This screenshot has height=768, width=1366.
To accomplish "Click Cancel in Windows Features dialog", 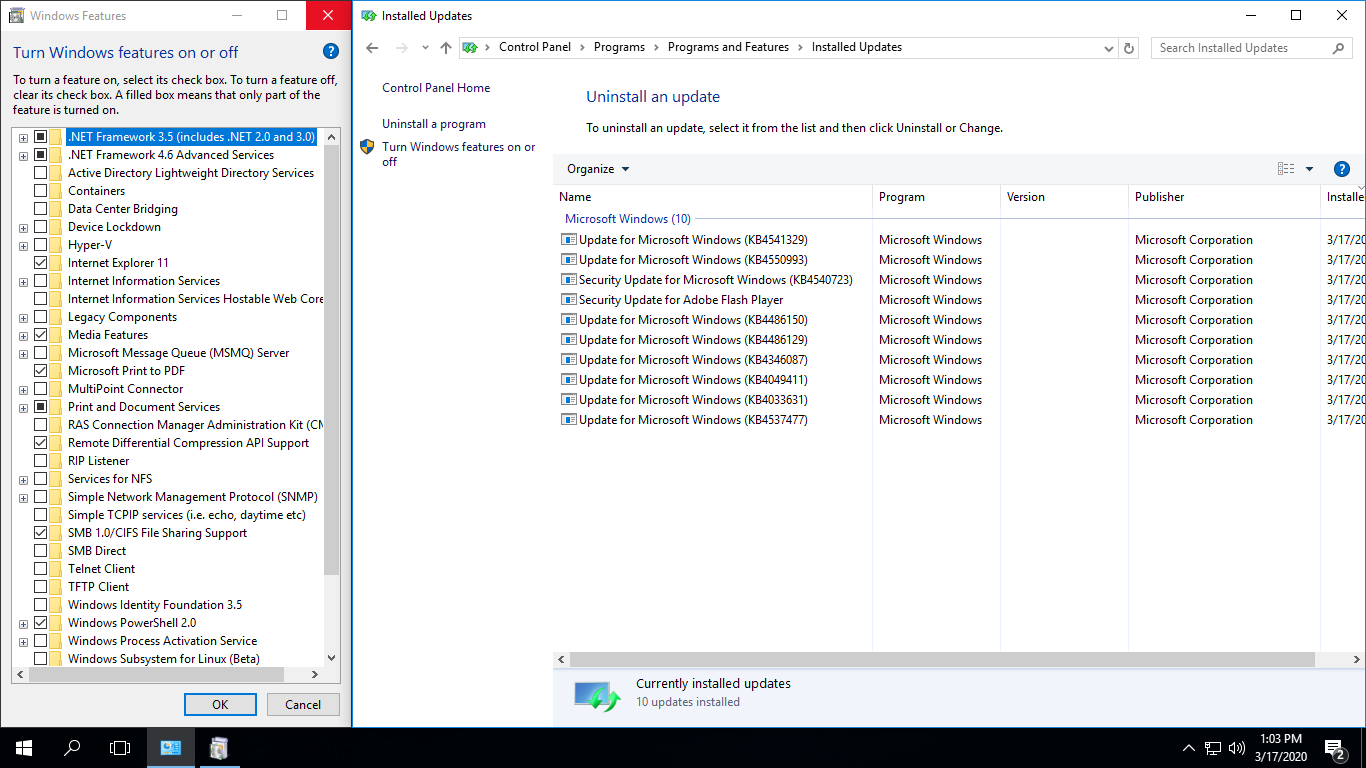I will (303, 704).
